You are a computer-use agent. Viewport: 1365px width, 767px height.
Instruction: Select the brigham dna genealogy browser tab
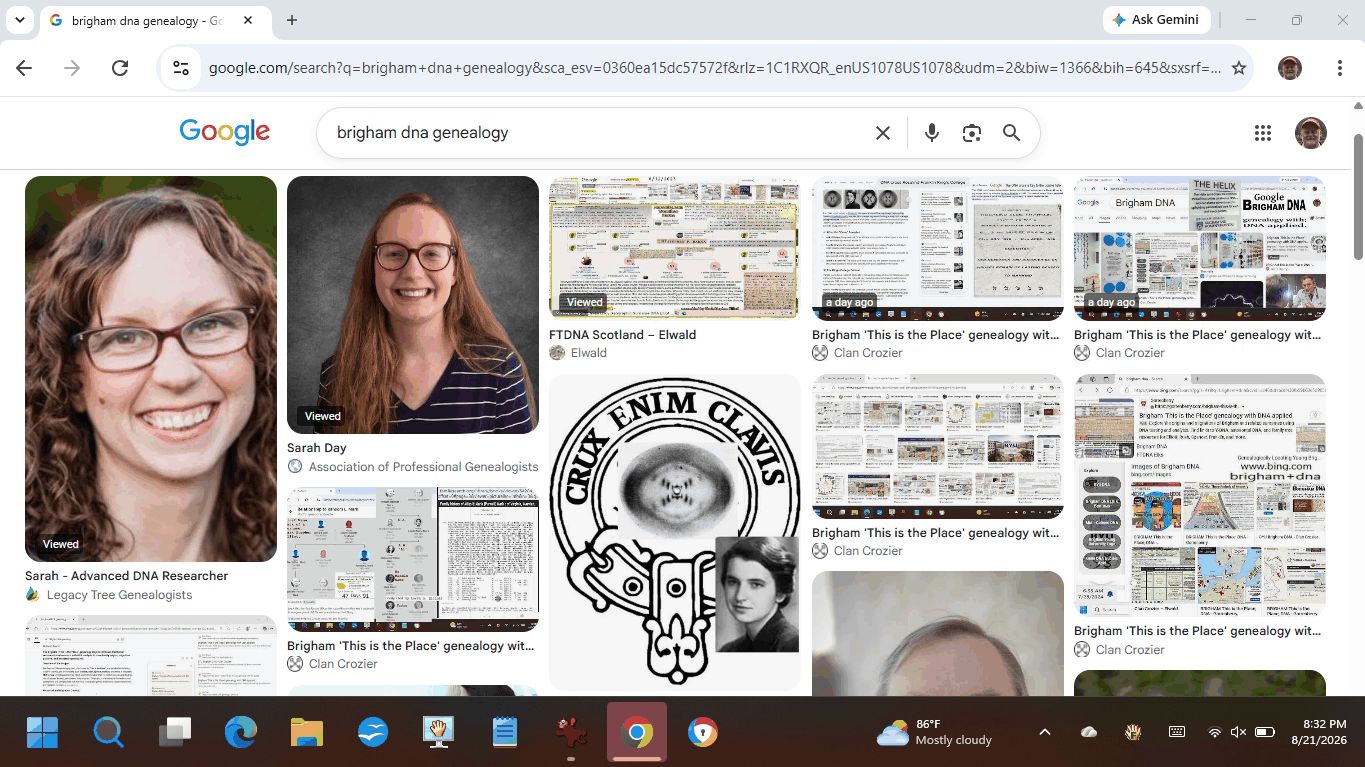153,20
